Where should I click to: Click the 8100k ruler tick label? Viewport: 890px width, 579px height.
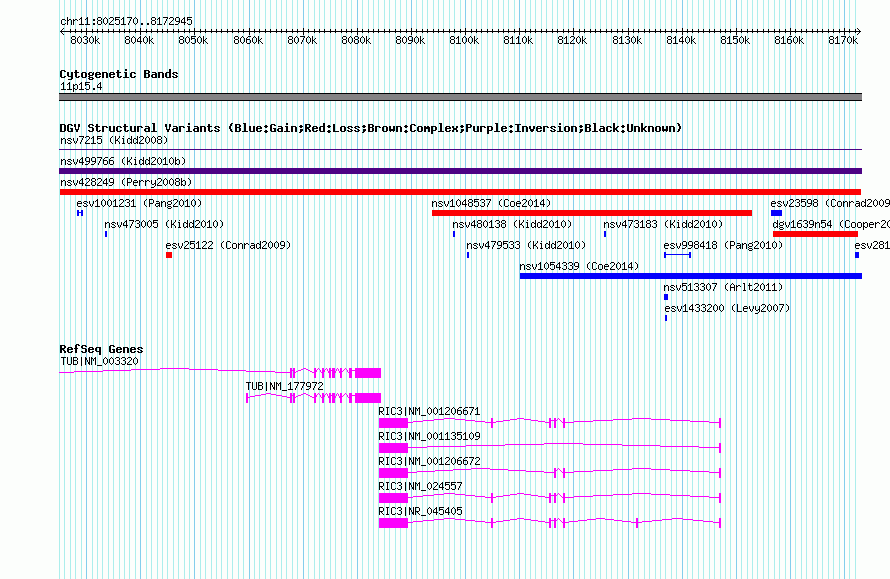[464, 40]
